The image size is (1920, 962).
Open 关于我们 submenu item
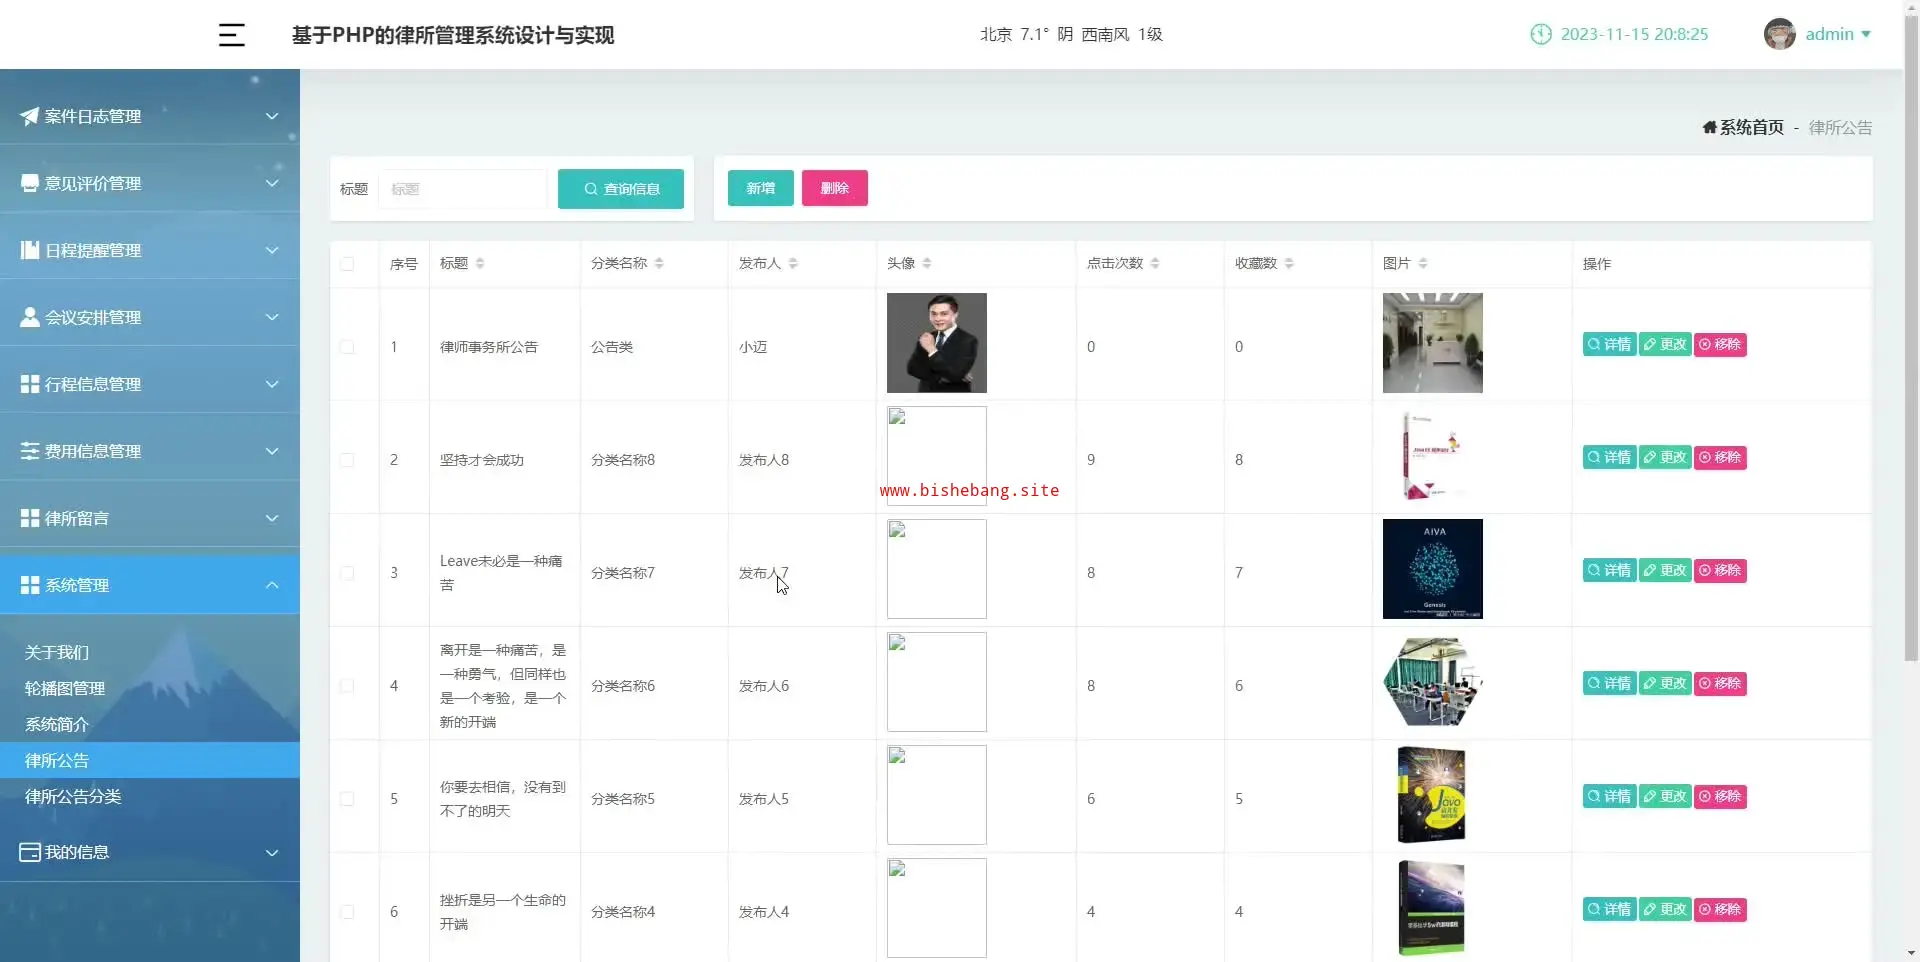coord(57,652)
